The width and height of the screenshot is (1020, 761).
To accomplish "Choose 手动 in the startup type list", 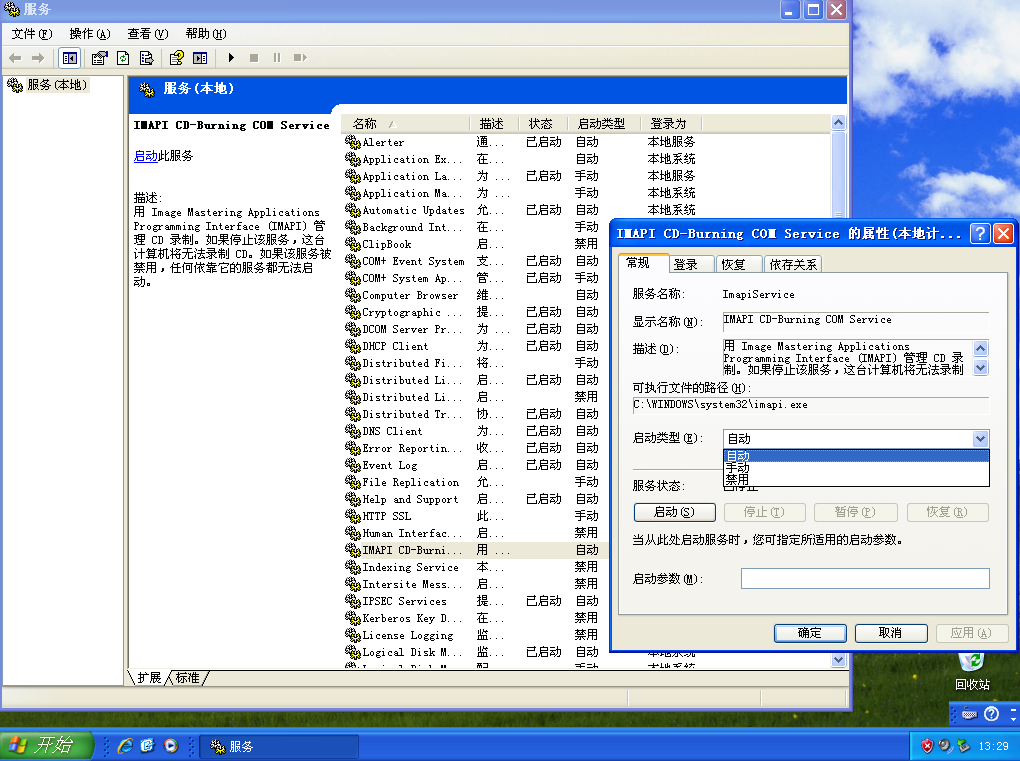I will tap(856, 468).
